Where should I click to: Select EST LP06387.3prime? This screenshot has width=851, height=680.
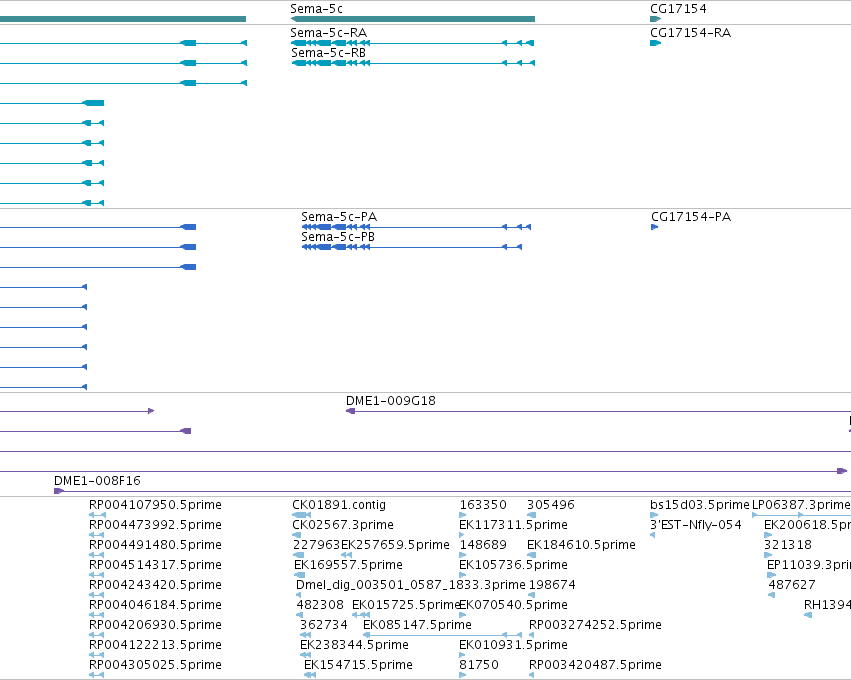tap(801, 505)
